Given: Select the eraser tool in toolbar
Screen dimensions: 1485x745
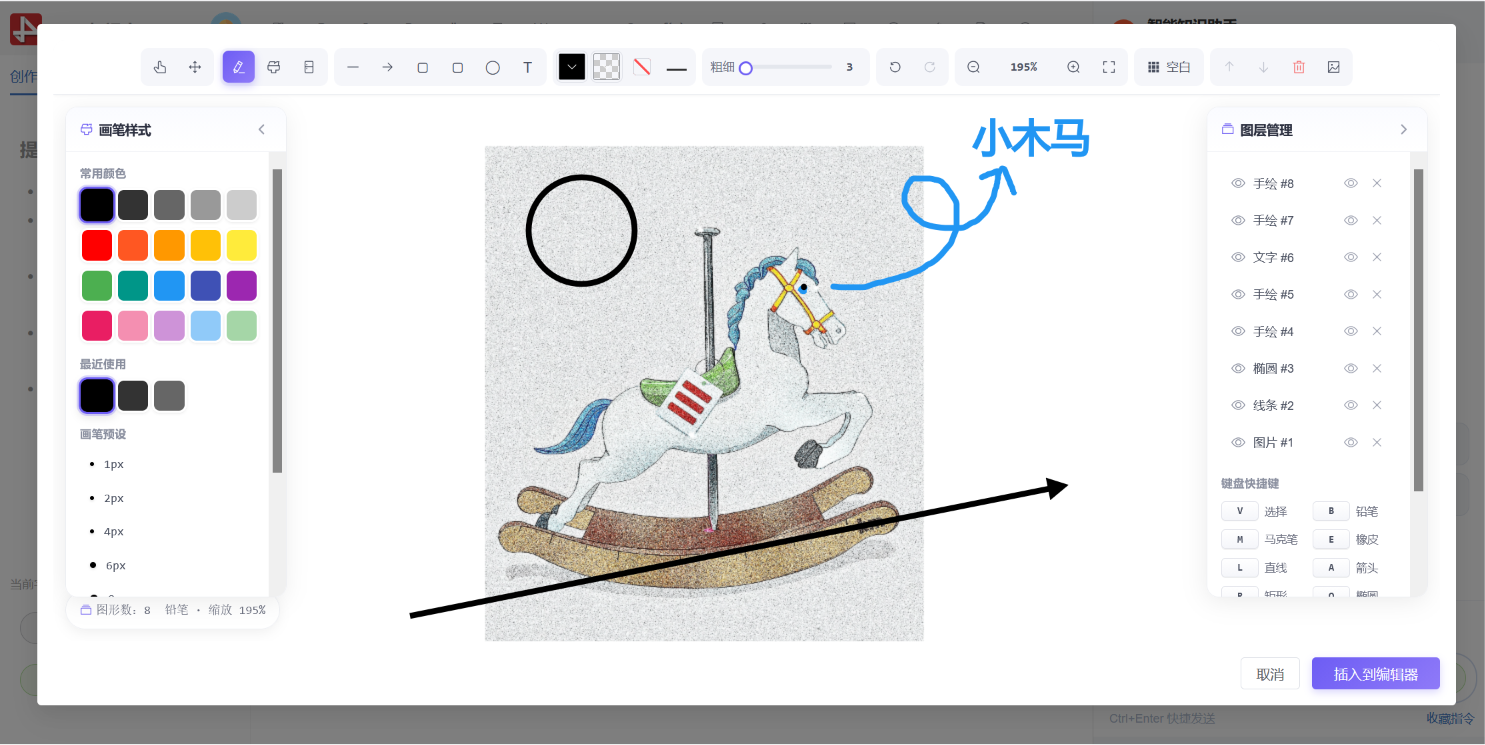Looking at the screenshot, I should [308, 67].
